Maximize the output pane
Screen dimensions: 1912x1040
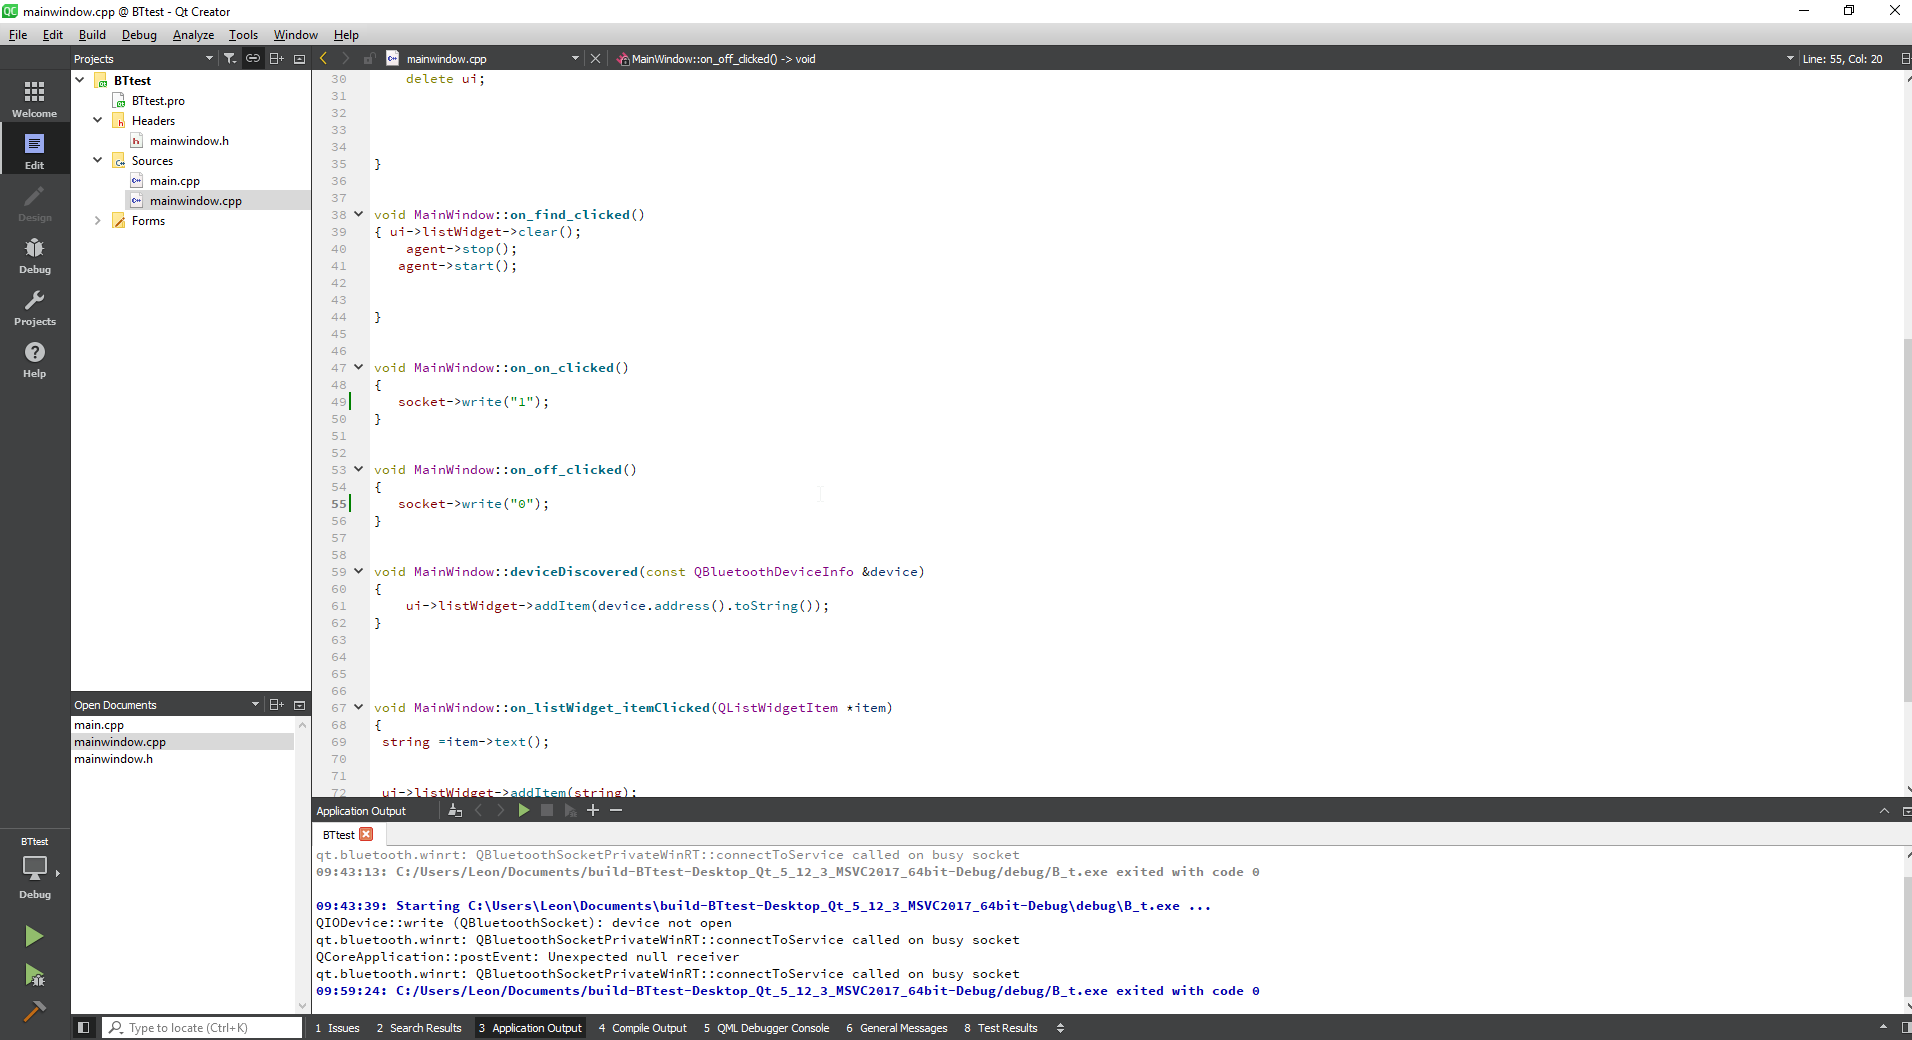1884,810
